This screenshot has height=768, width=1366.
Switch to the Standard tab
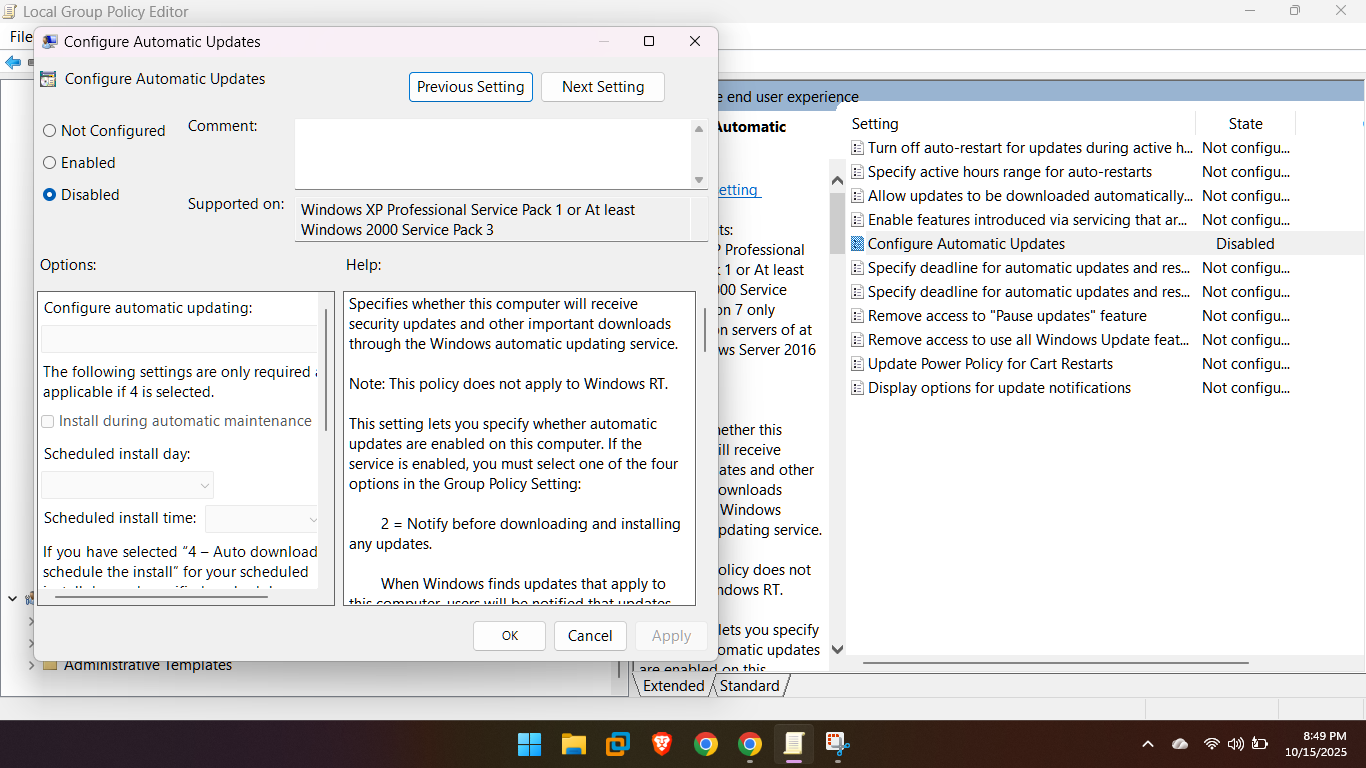749,686
